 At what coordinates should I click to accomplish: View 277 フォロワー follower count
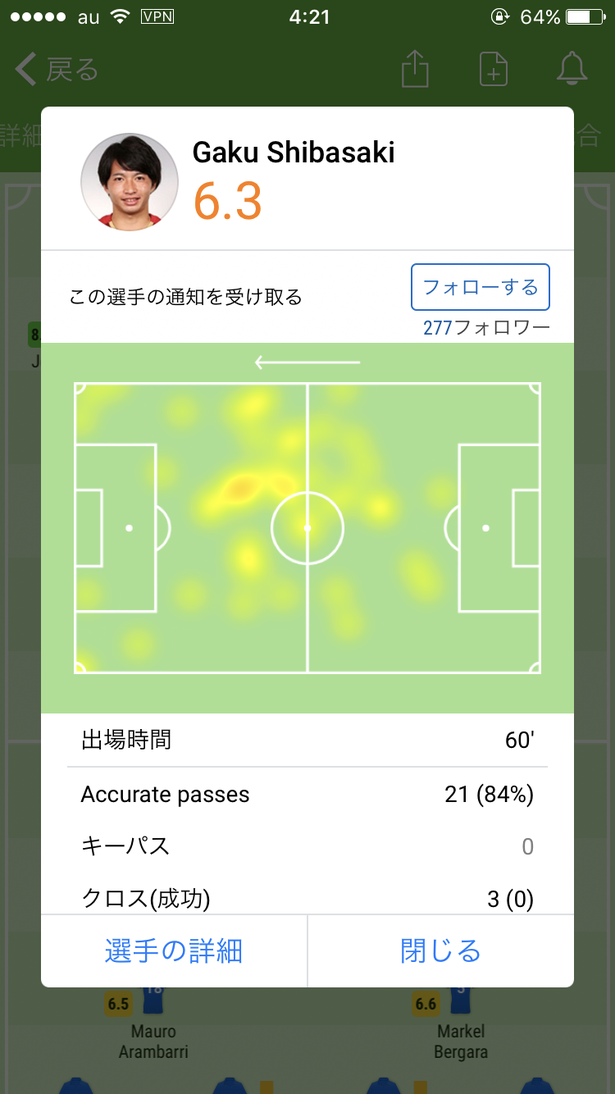[487, 327]
